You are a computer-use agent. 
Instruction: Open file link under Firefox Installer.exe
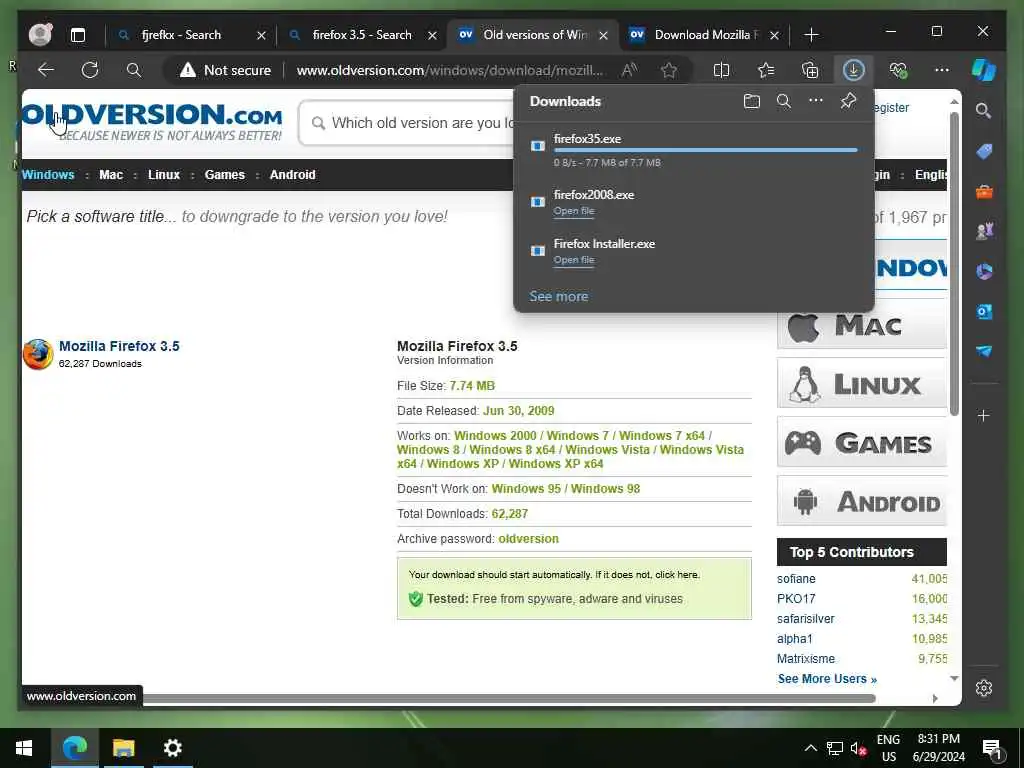574,260
